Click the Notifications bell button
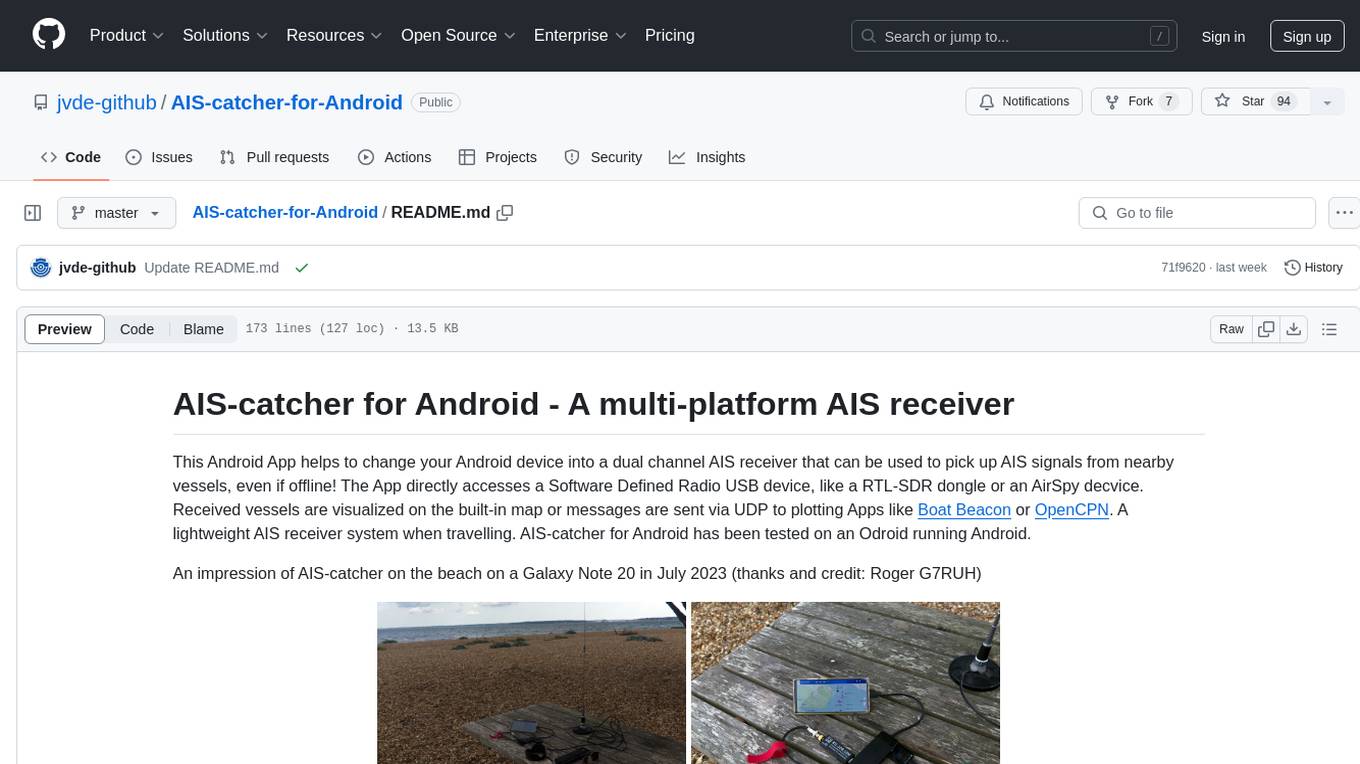This screenshot has height=764, width=1360. click(1023, 101)
